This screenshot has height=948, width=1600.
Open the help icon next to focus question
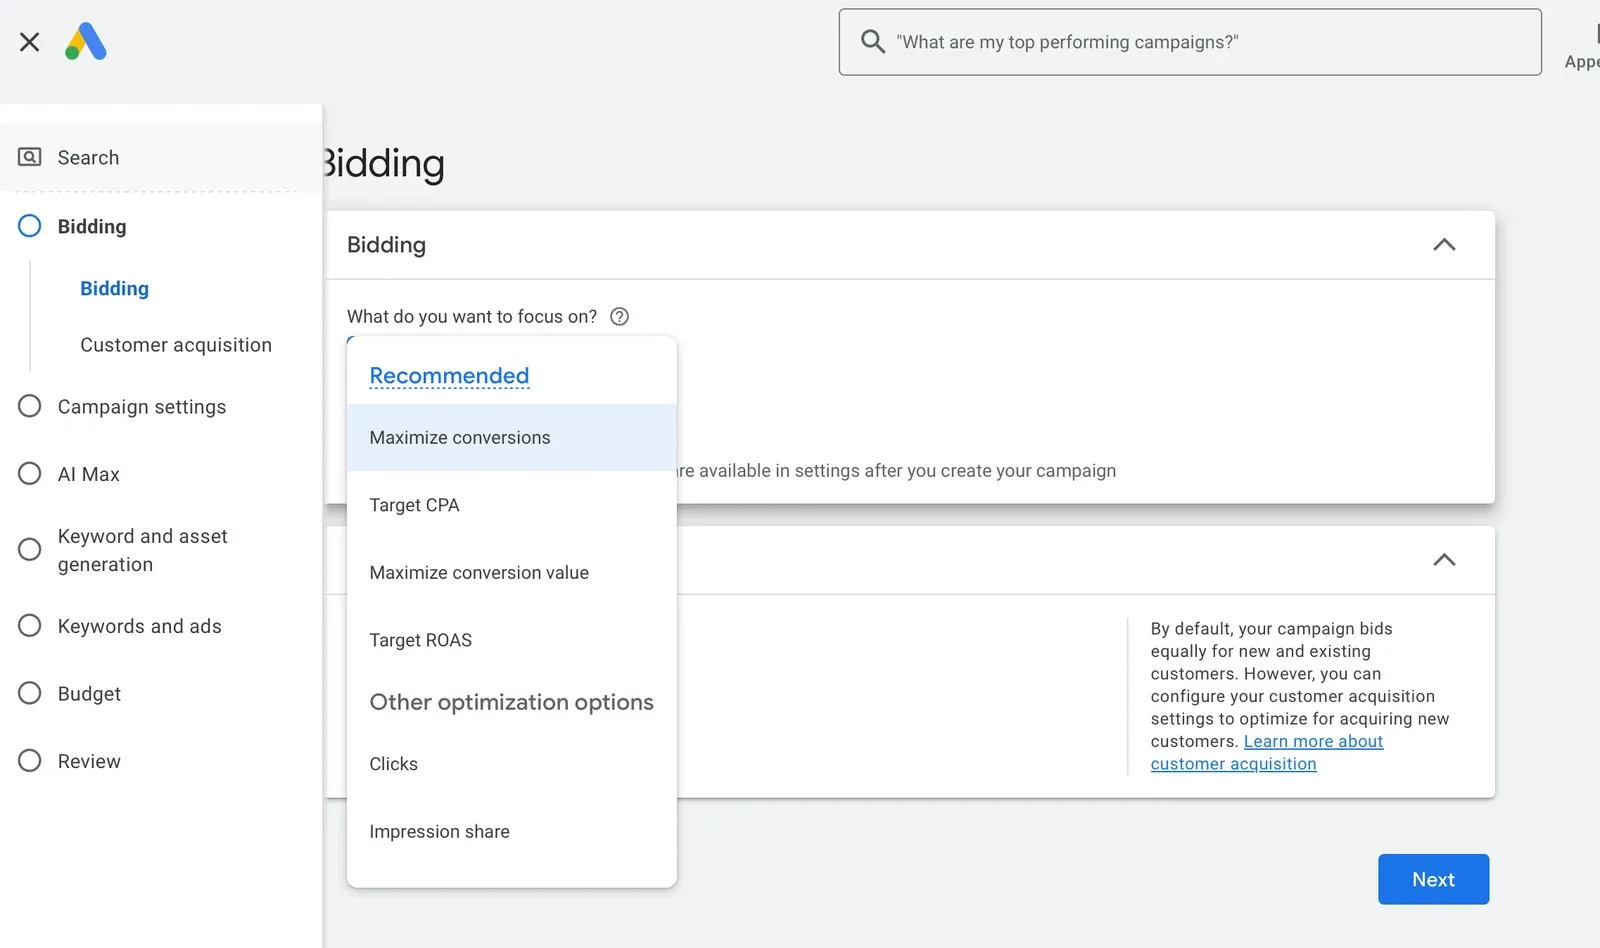(x=620, y=317)
